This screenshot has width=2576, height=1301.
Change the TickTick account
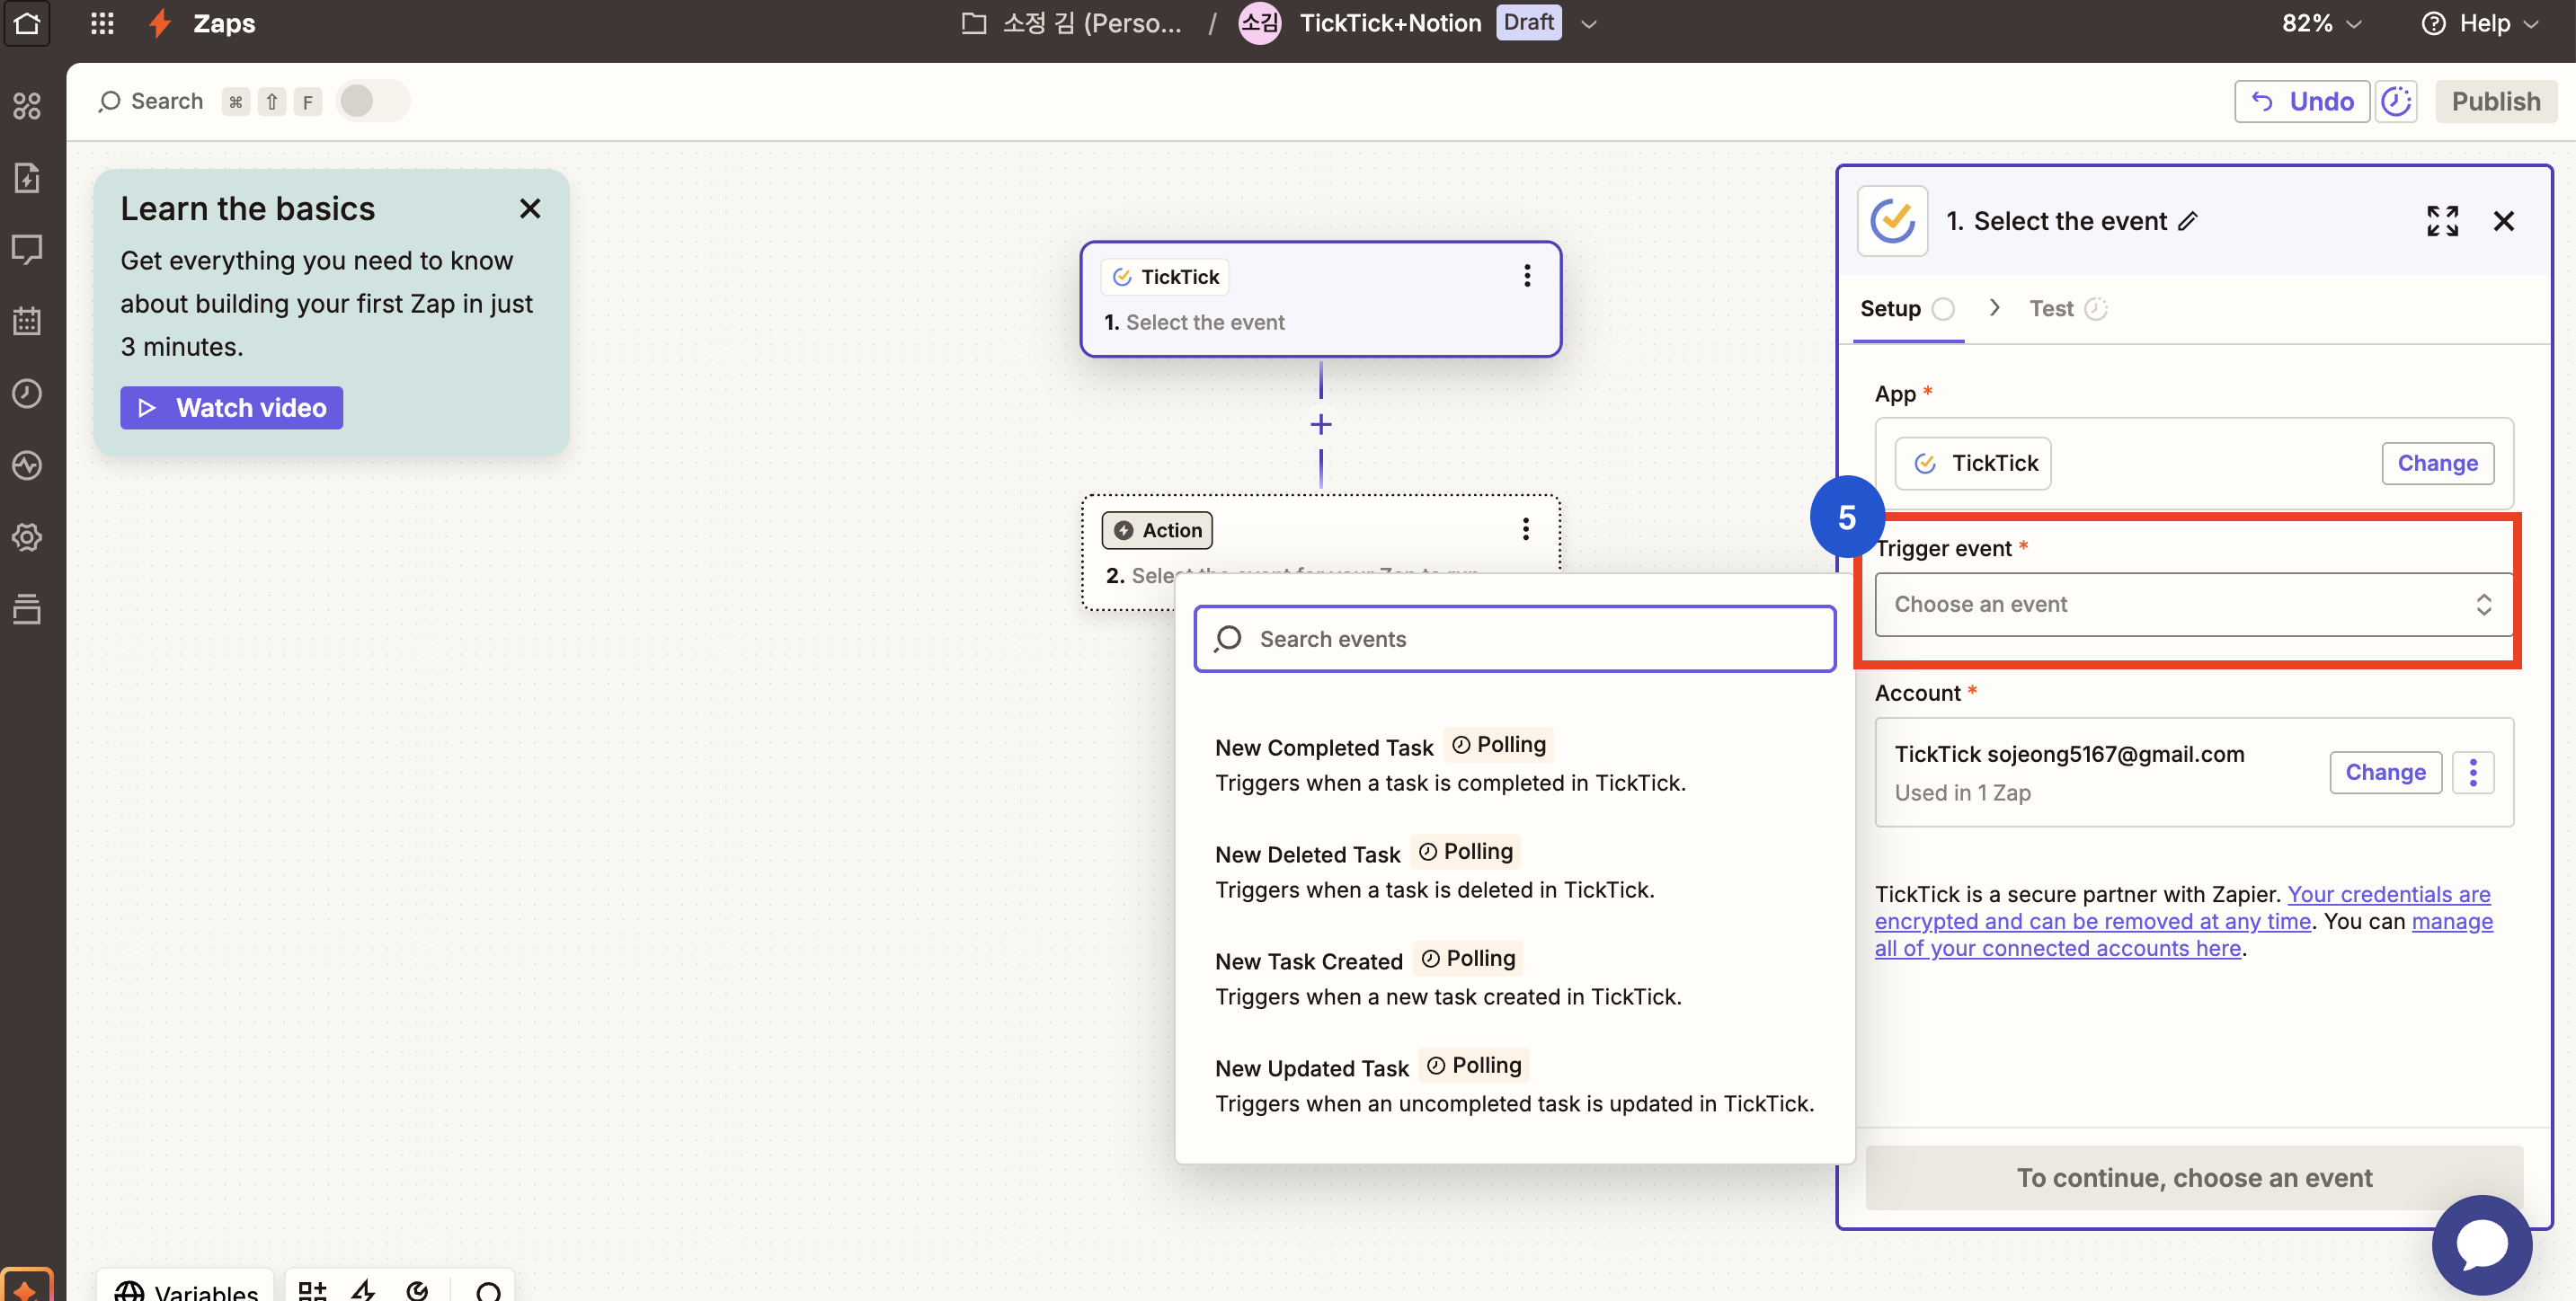pyautogui.click(x=2385, y=772)
